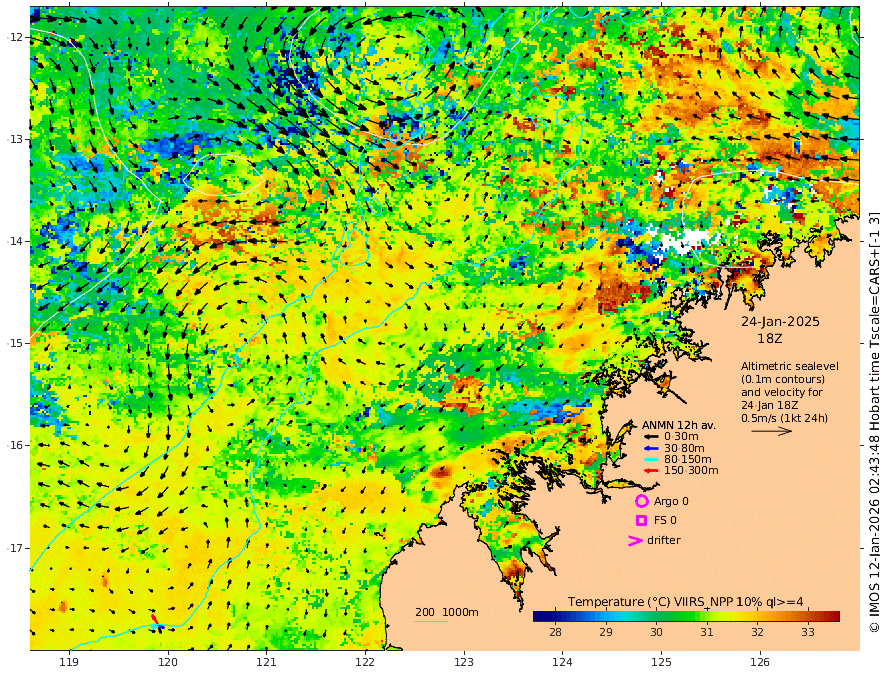Click the '150-300m' depth range label
Image resolution: width=880 pixels, height=680 pixels.
(x=691, y=471)
